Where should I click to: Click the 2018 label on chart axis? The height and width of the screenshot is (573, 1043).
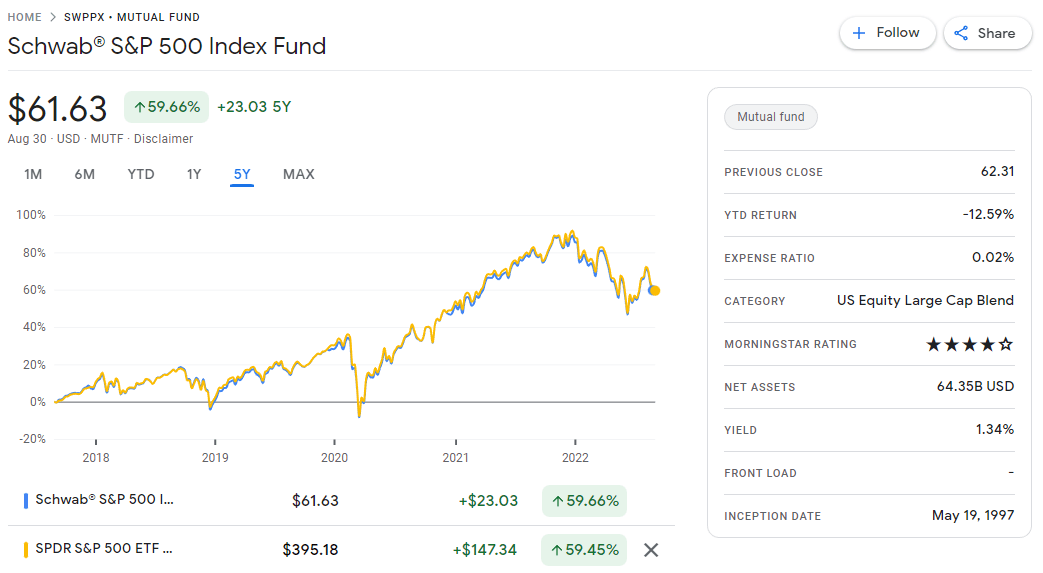(x=96, y=458)
